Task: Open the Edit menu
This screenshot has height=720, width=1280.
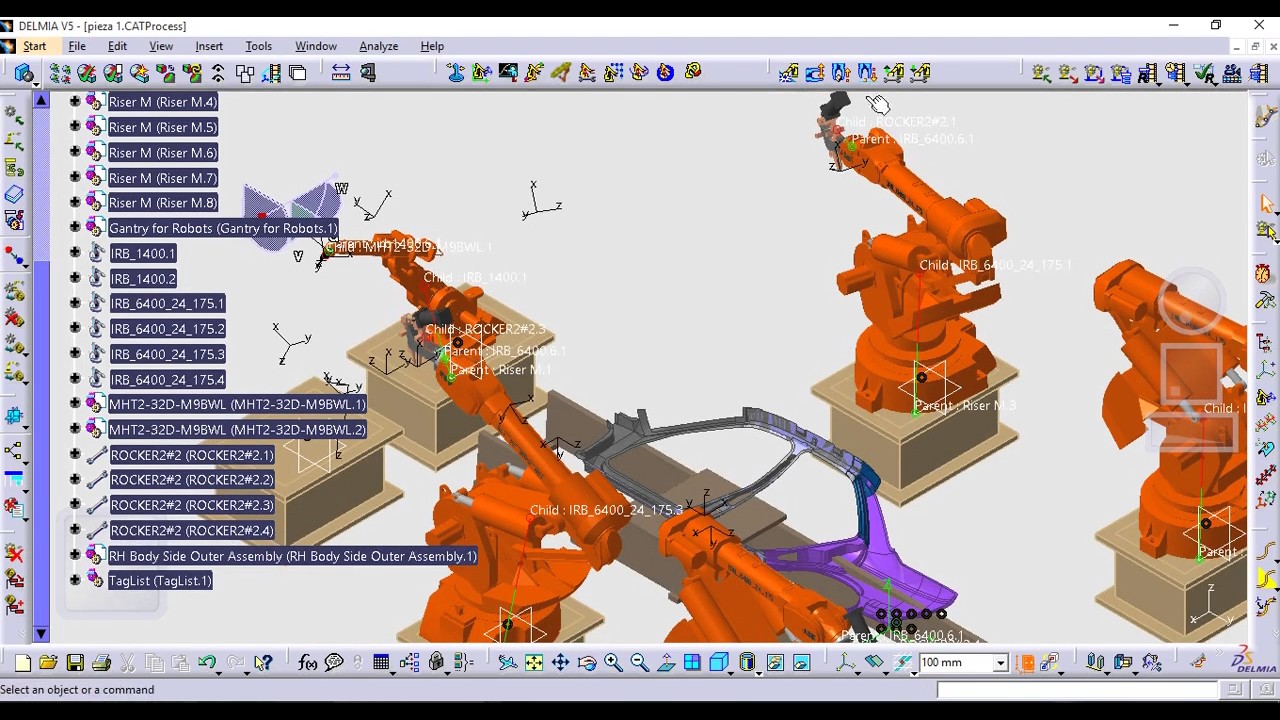Action: point(118,46)
